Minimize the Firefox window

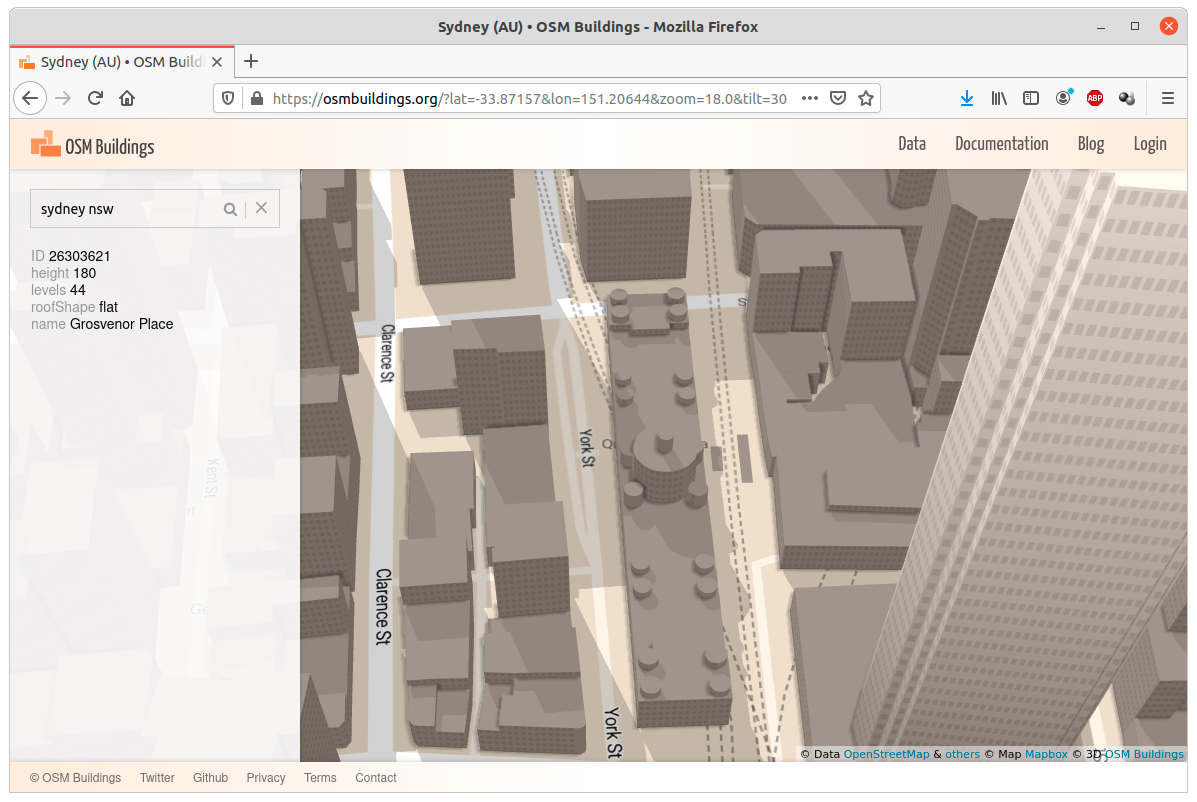tap(1101, 27)
